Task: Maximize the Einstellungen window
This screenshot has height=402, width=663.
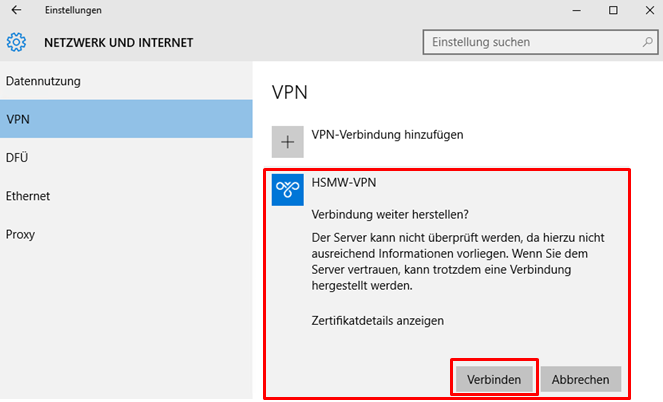Action: 613,10
